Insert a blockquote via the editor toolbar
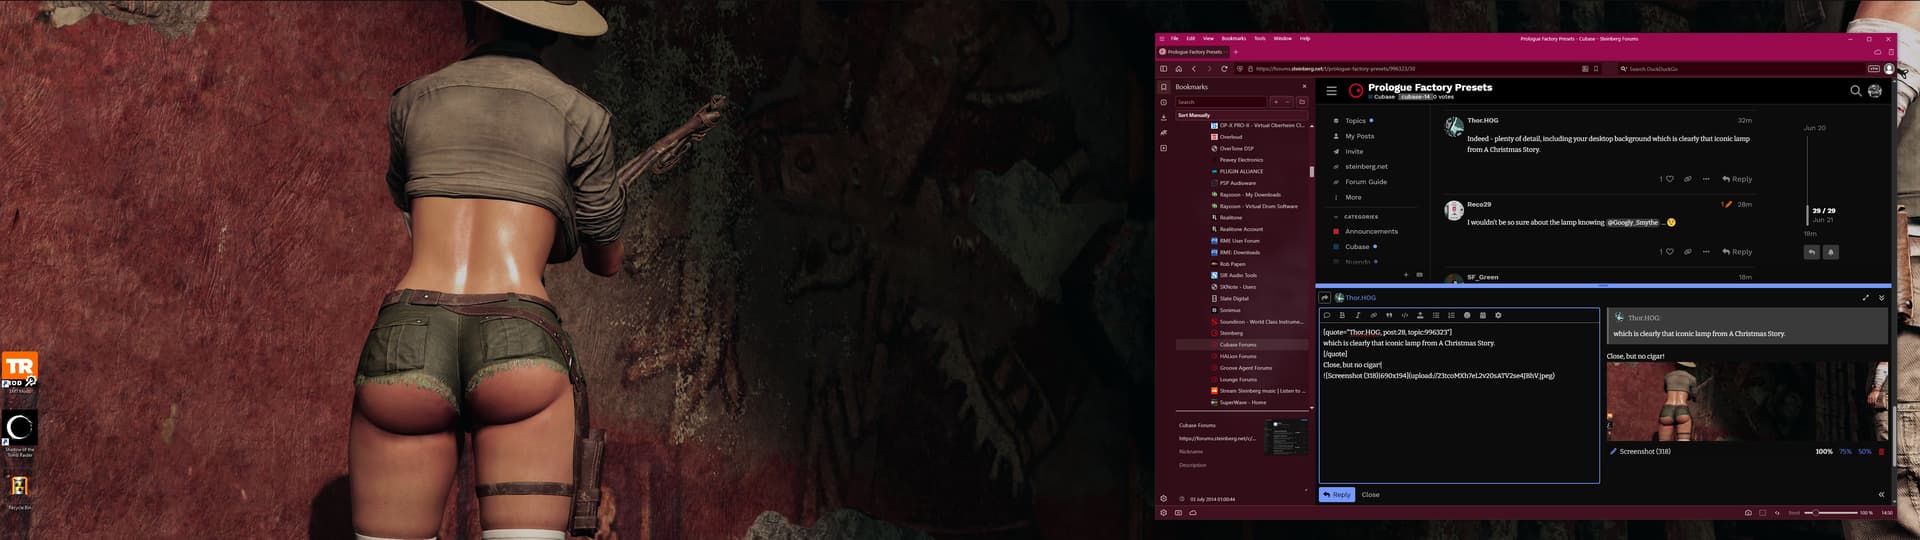 click(x=1389, y=316)
